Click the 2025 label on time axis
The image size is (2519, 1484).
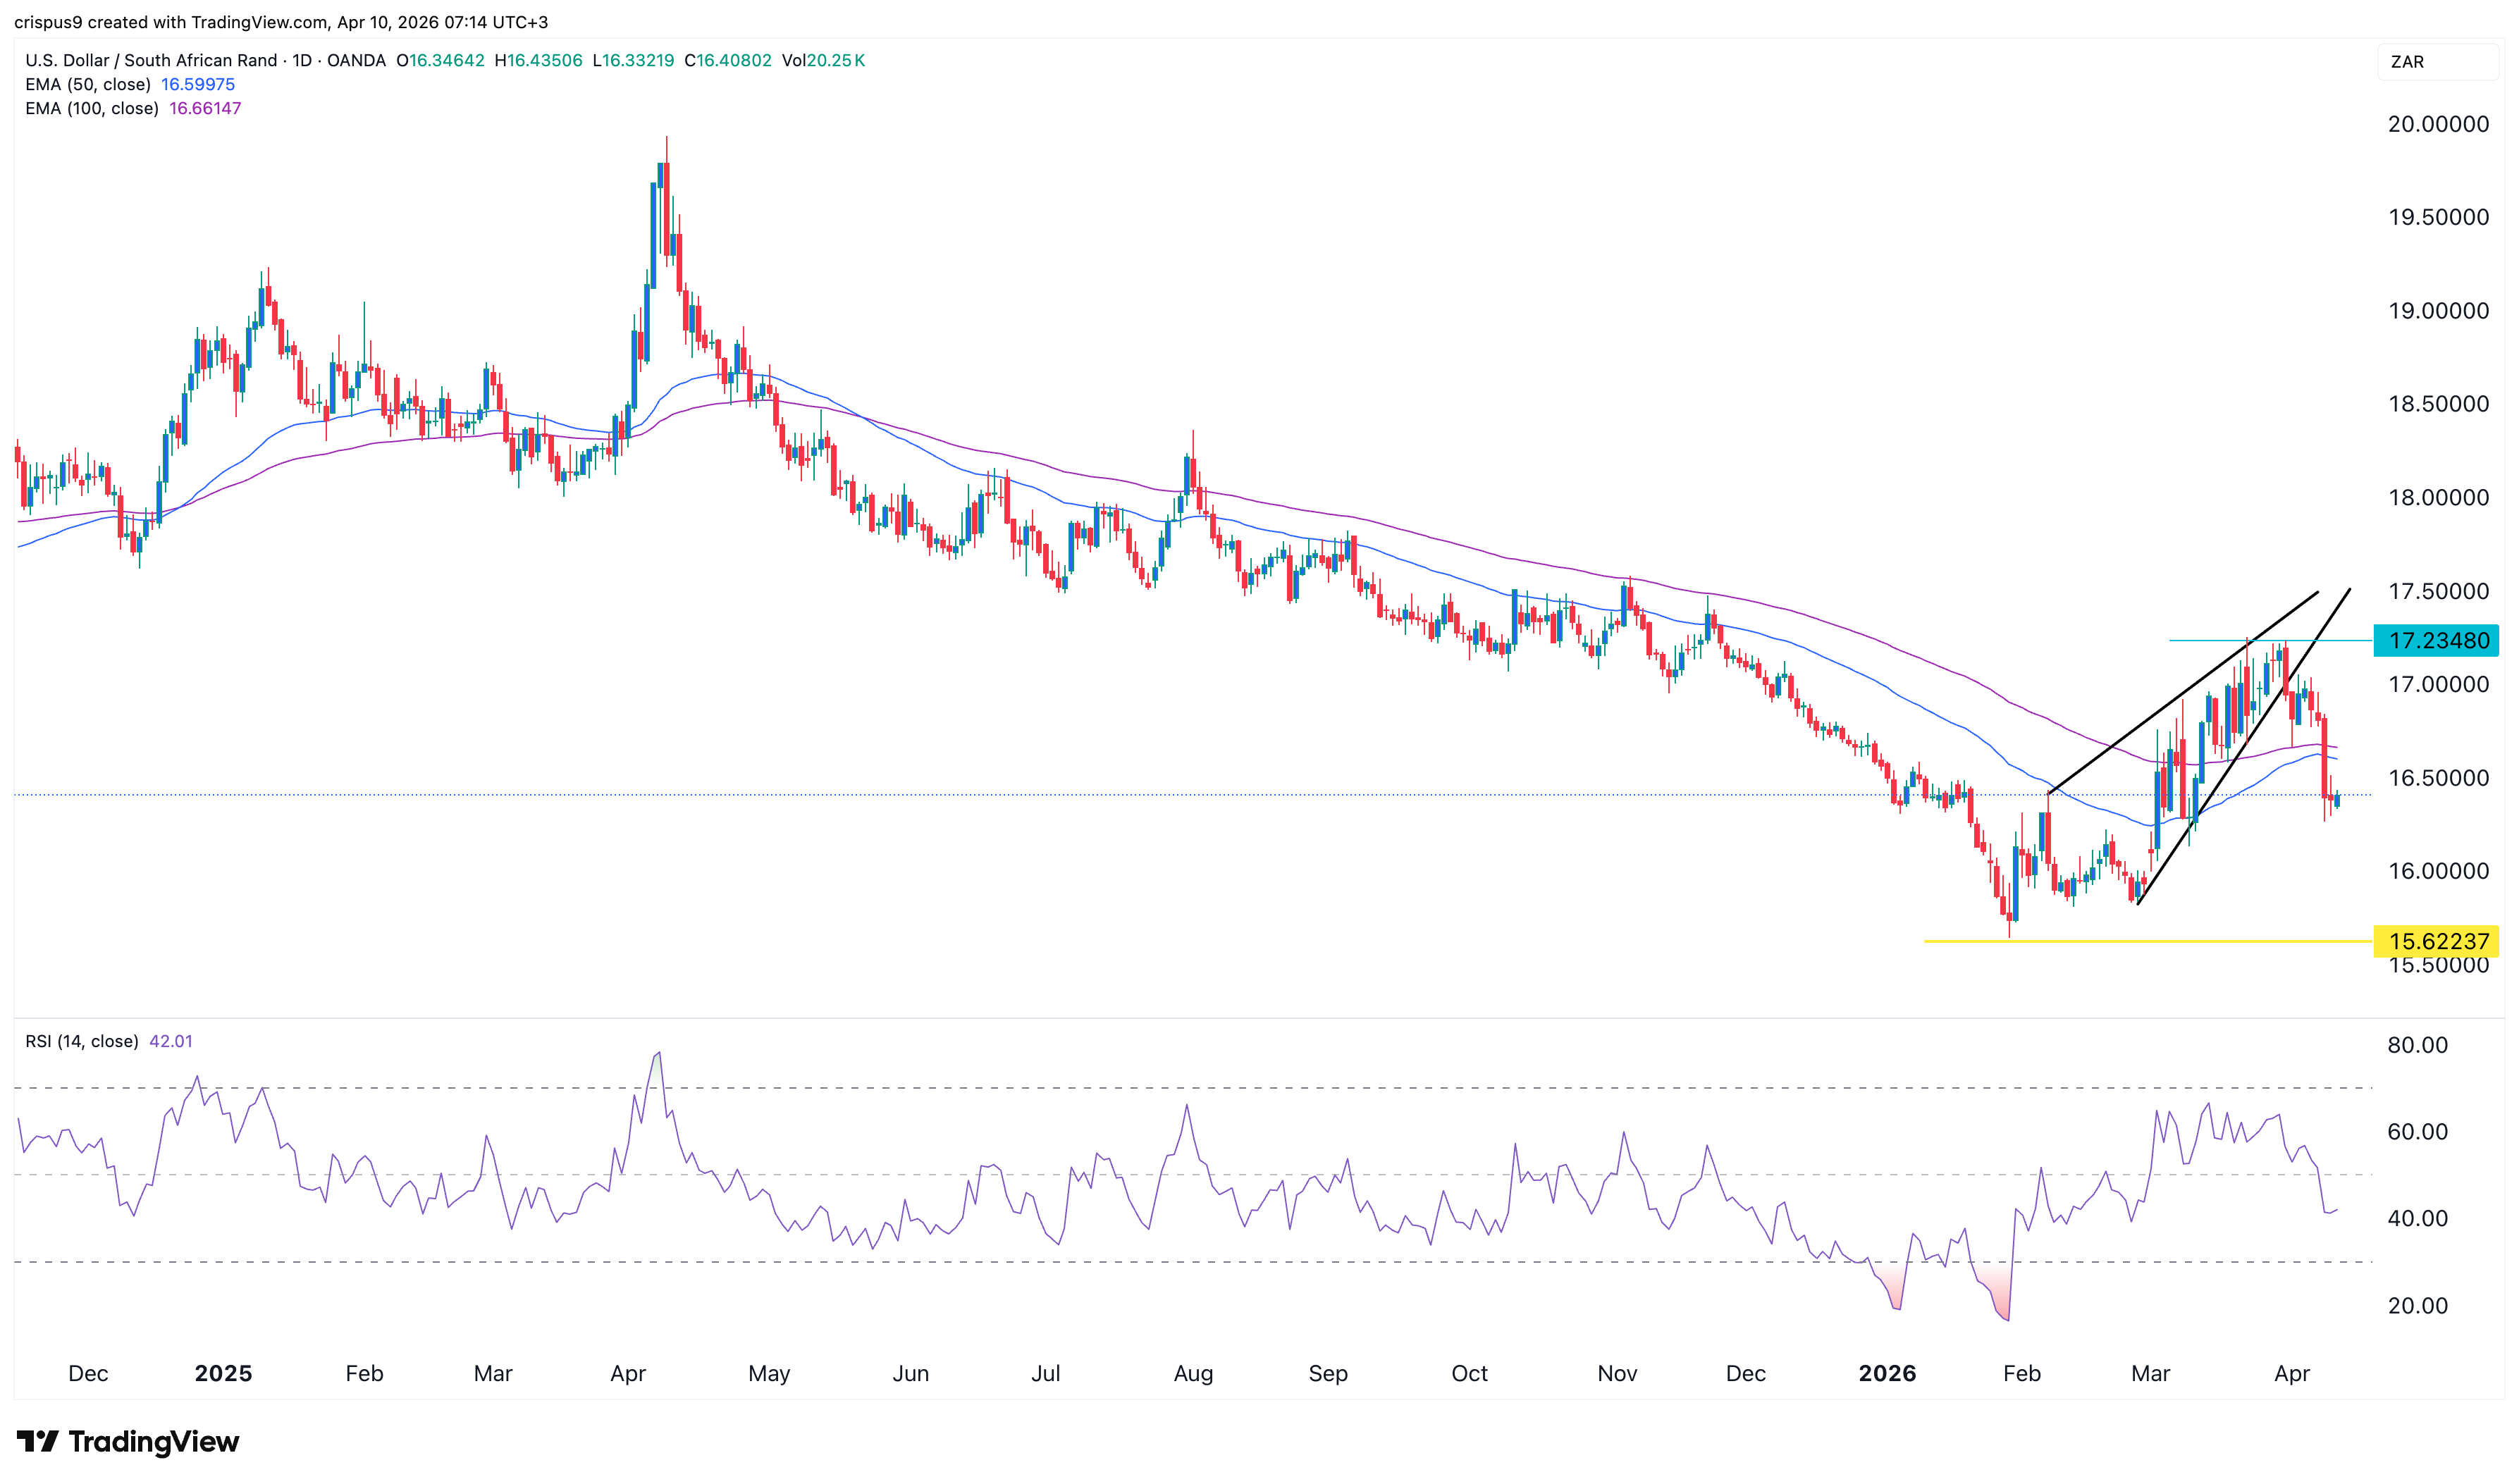223,1373
